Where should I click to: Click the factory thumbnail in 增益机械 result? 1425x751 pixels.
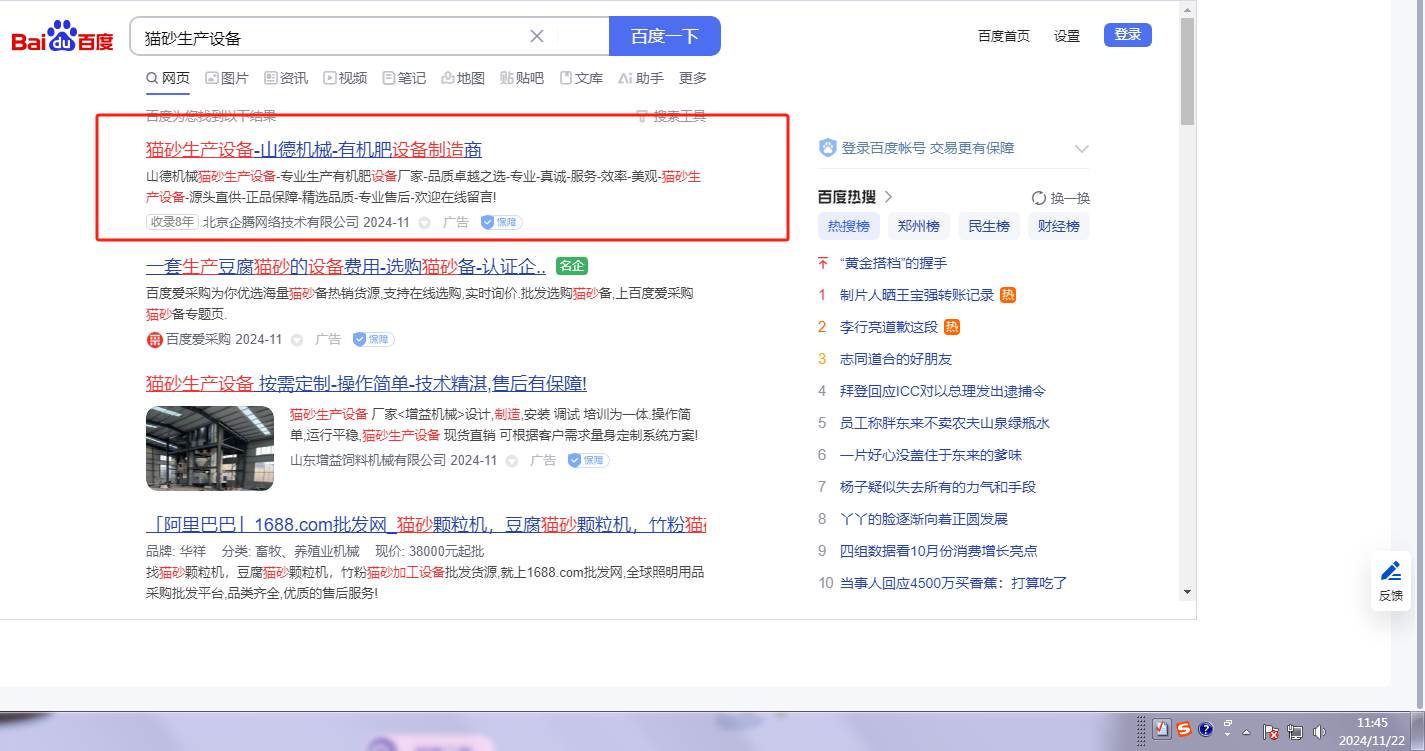pos(210,448)
